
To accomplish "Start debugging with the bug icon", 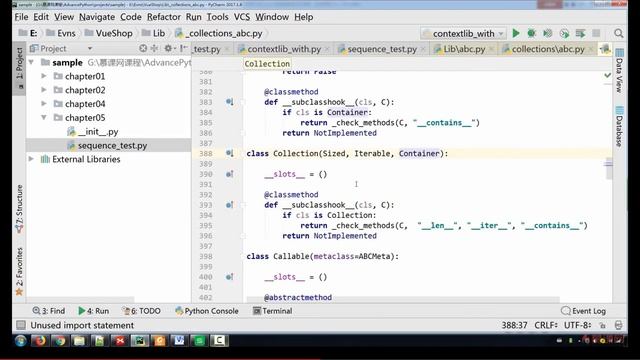I will coord(531,33).
